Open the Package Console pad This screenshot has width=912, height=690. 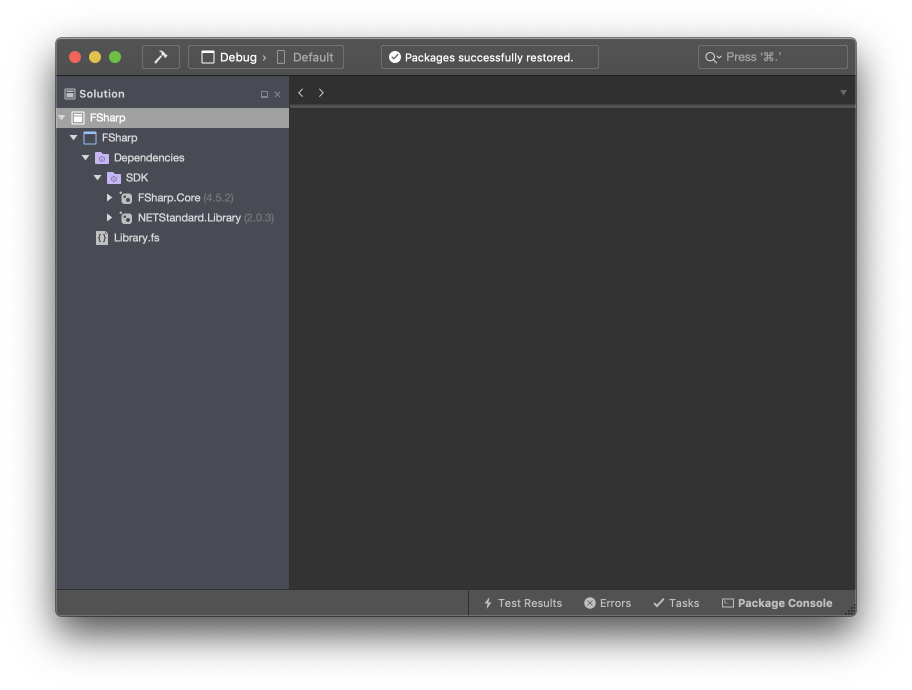pos(777,603)
